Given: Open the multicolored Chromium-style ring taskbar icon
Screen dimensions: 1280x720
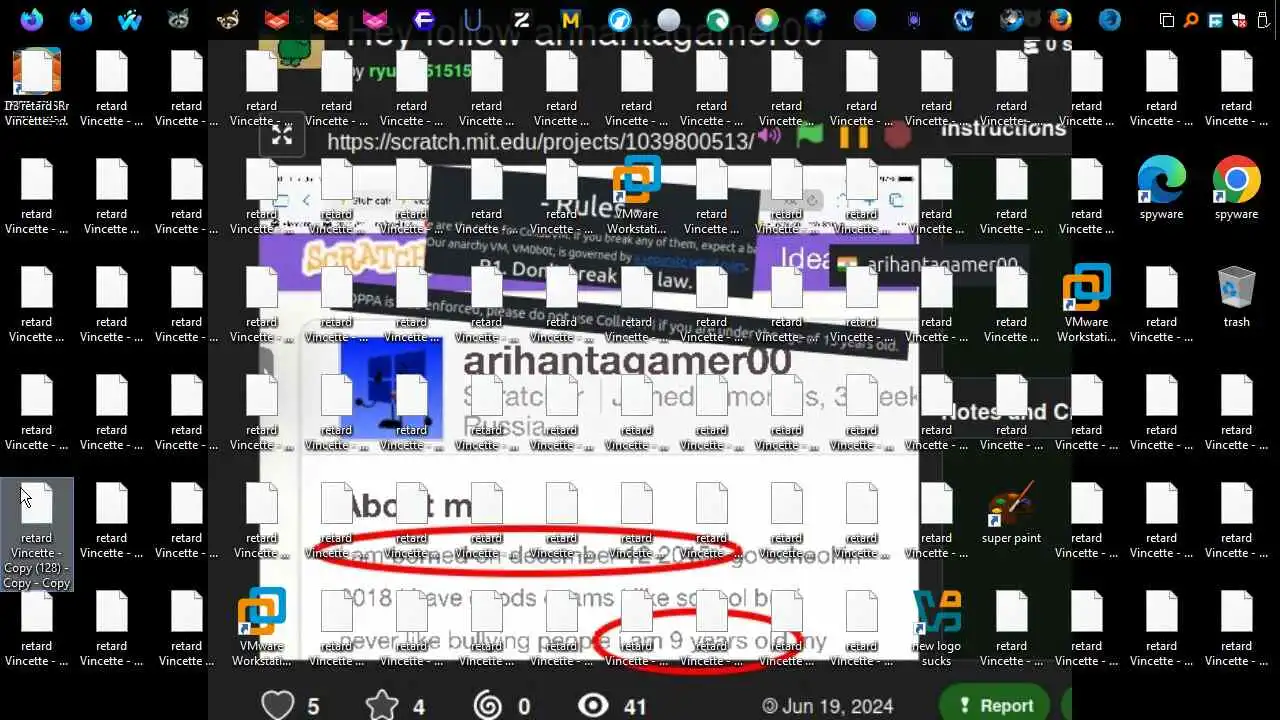Looking at the screenshot, I should (767, 19).
